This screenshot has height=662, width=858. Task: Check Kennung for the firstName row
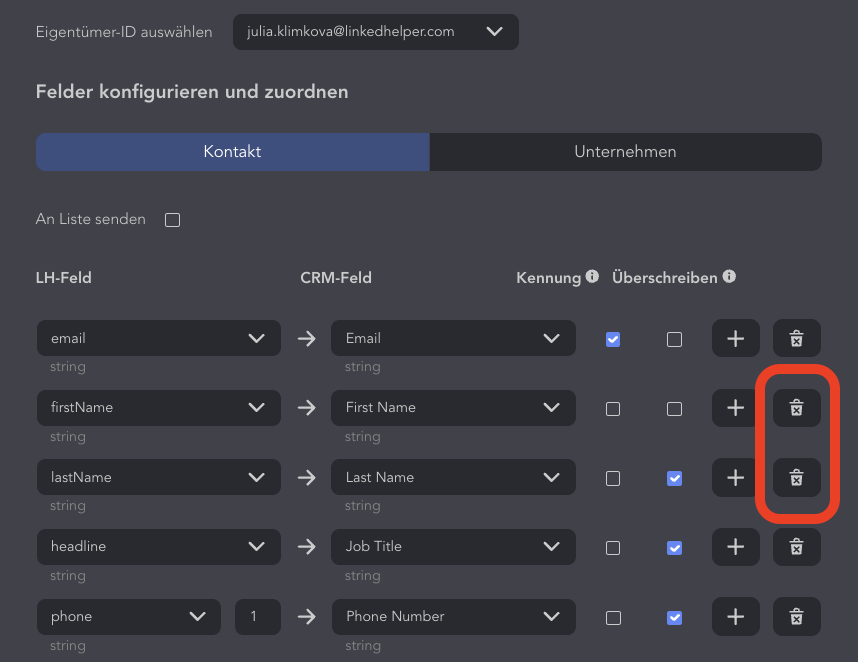[613, 409]
